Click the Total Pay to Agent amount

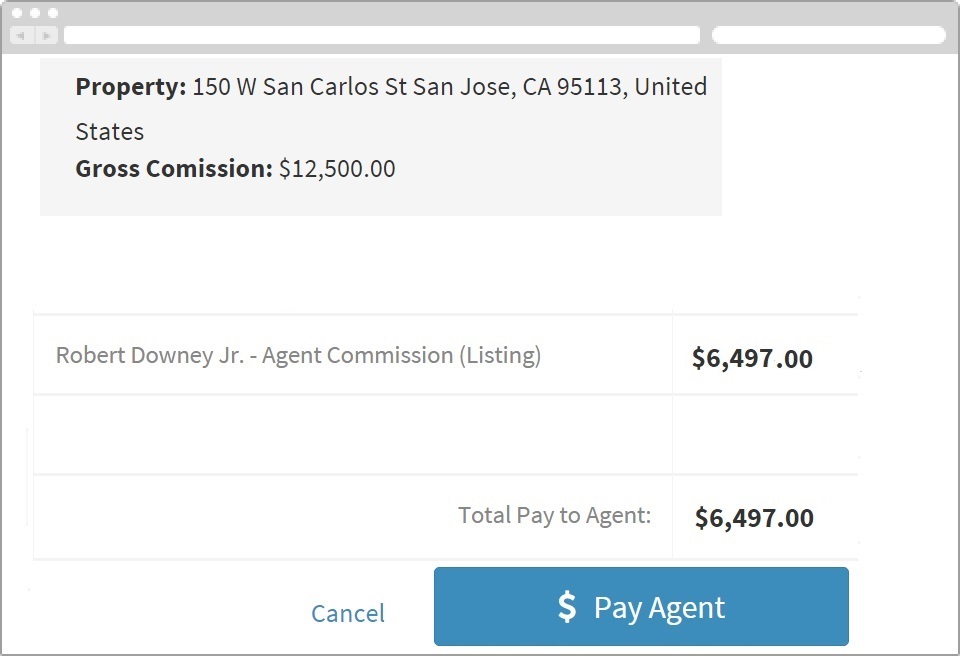click(754, 518)
